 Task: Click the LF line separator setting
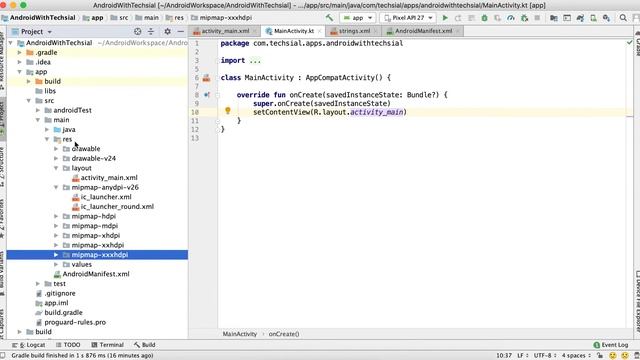[x=522, y=356]
